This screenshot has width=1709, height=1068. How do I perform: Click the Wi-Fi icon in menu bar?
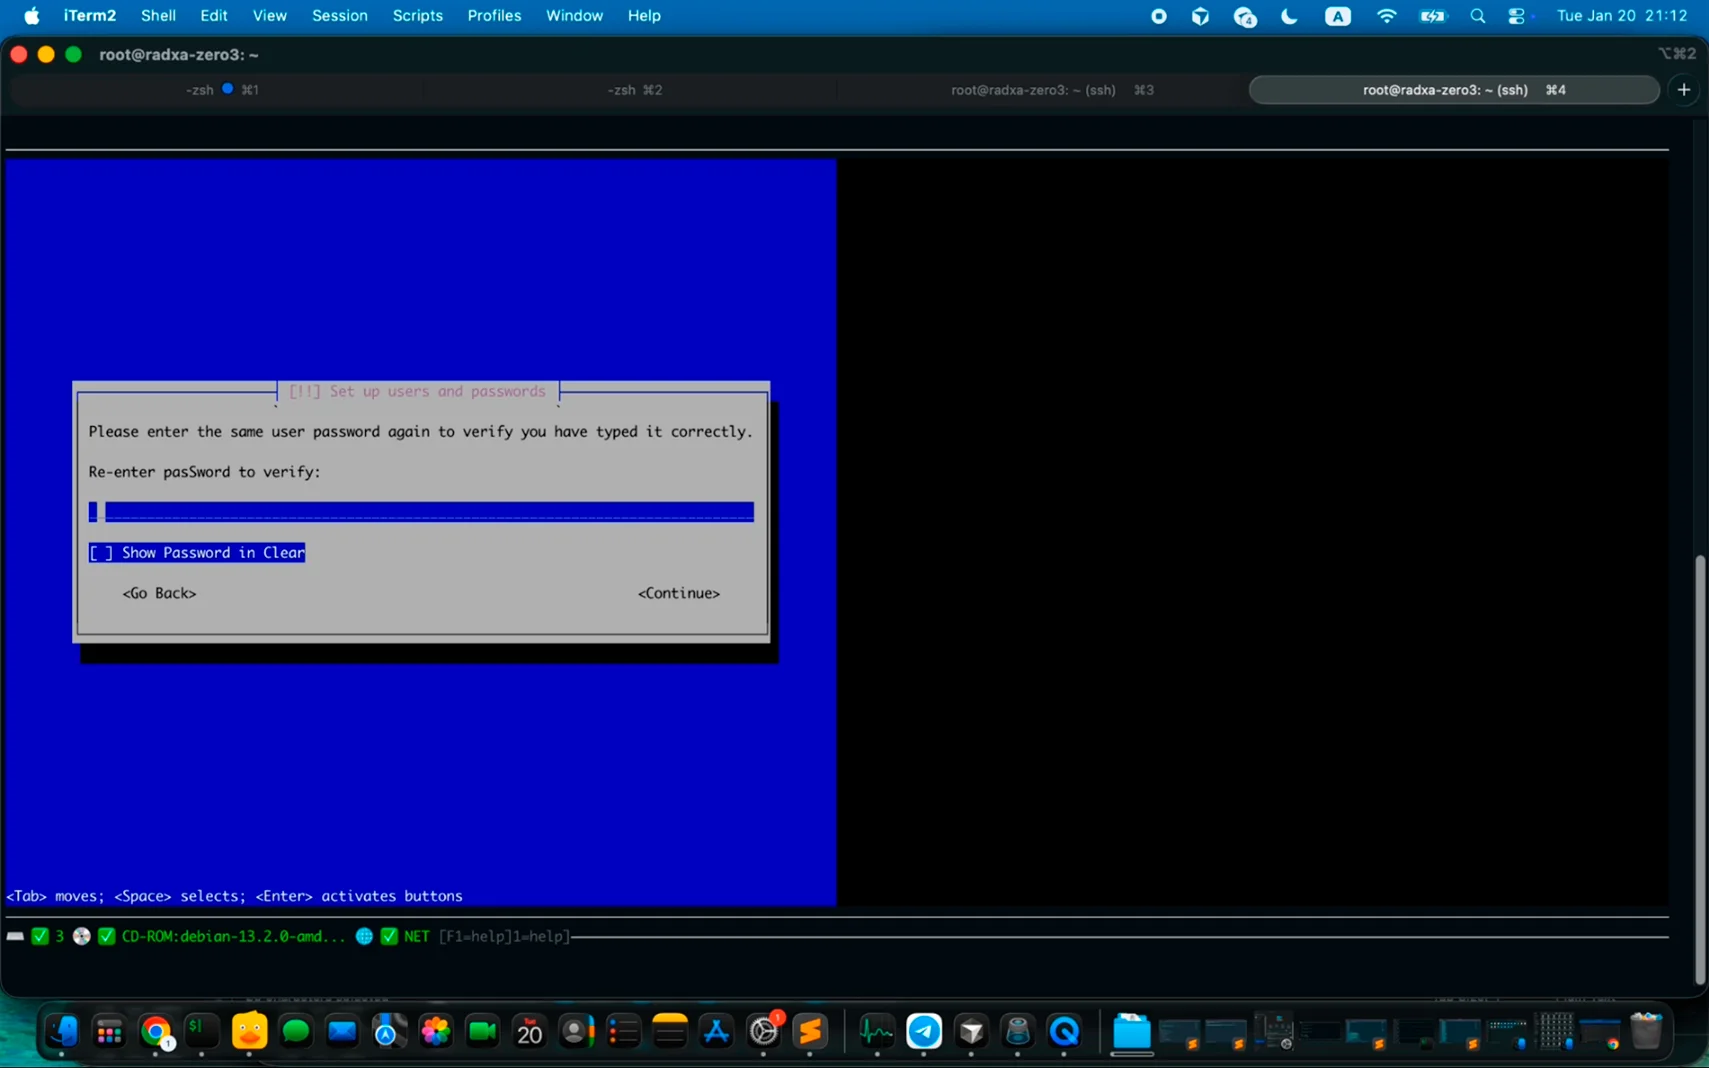point(1386,16)
